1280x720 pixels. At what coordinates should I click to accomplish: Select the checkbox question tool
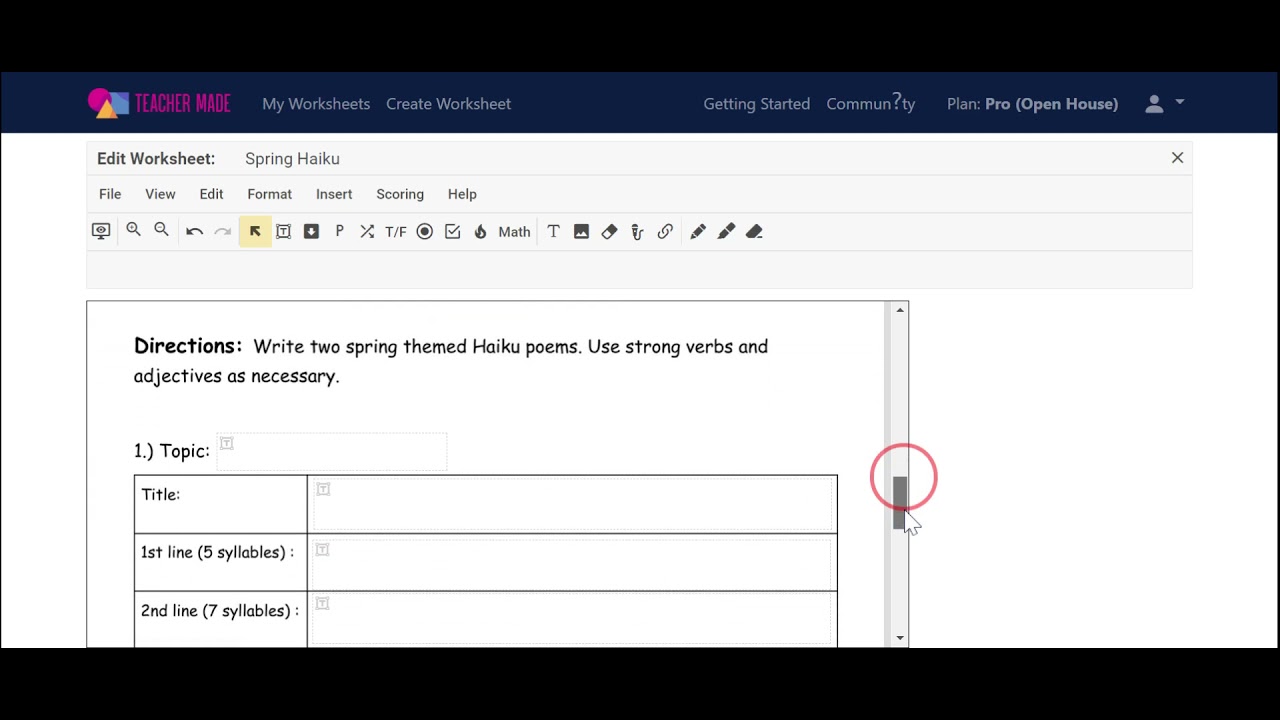(x=452, y=231)
